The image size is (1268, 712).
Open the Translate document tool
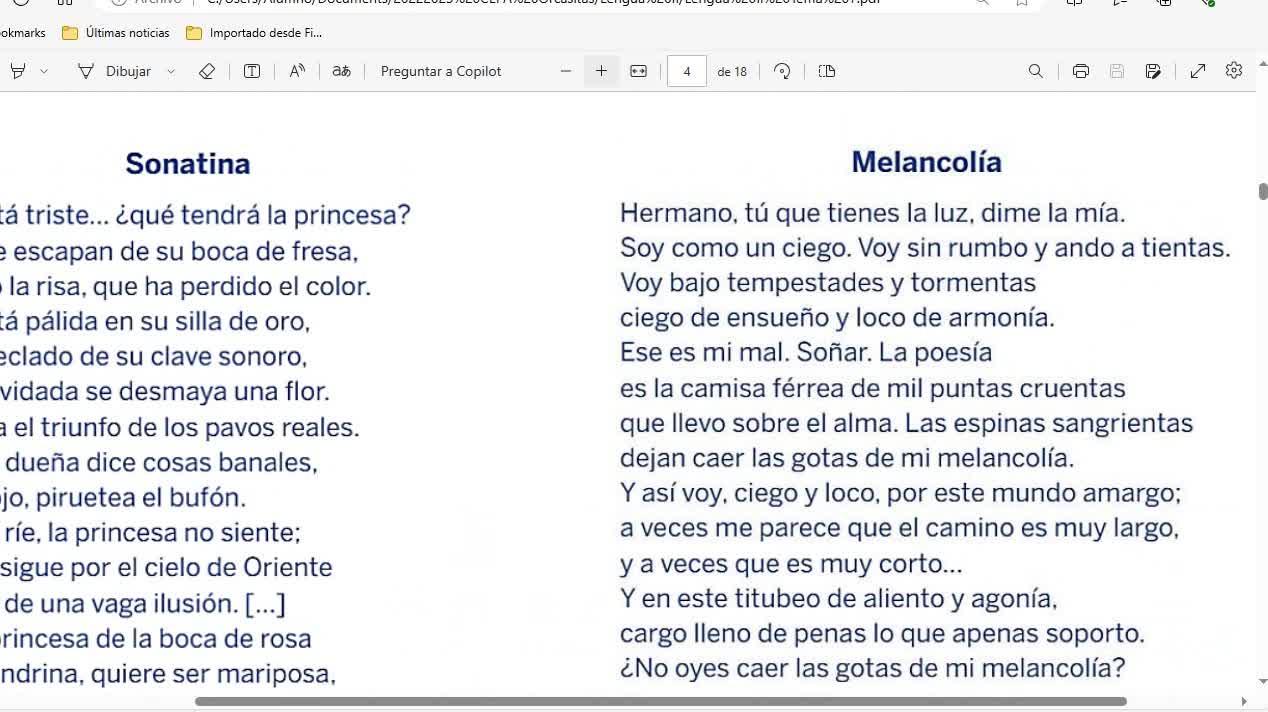(x=342, y=71)
